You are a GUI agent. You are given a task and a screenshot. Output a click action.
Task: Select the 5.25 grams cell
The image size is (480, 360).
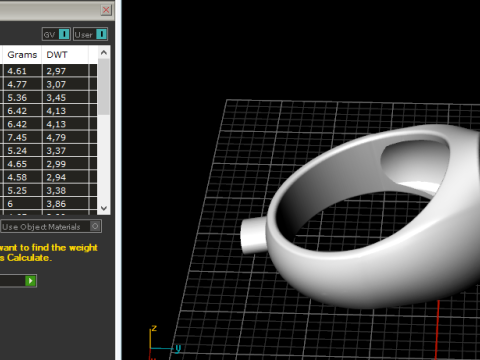[x=22, y=191]
